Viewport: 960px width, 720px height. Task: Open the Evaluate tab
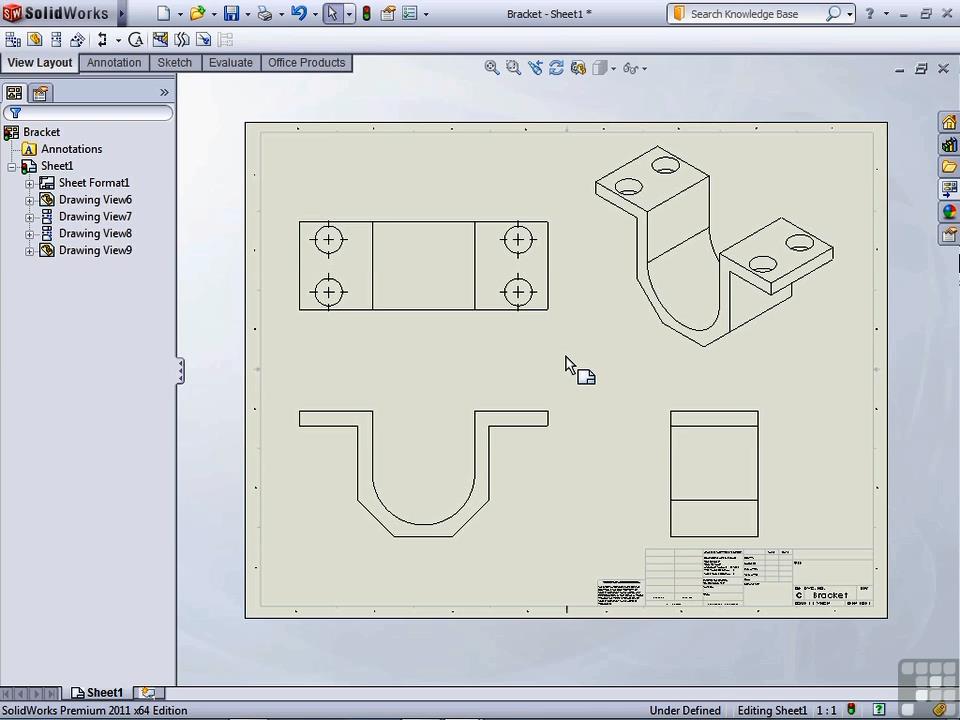[x=231, y=62]
